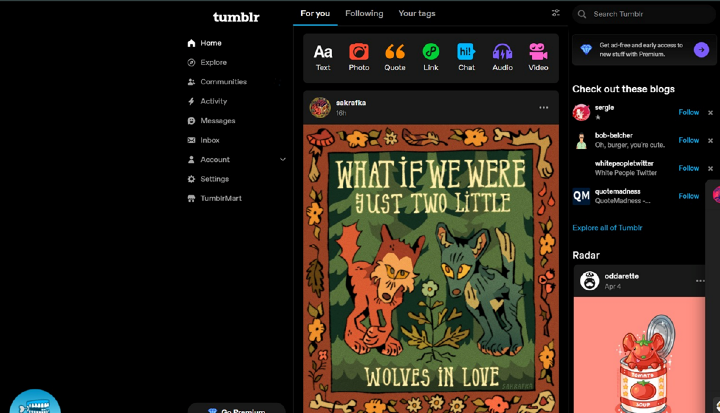Image resolution: width=720 pixels, height=413 pixels.
Task: Click the Premium arrow button
Action: click(701, 50)
